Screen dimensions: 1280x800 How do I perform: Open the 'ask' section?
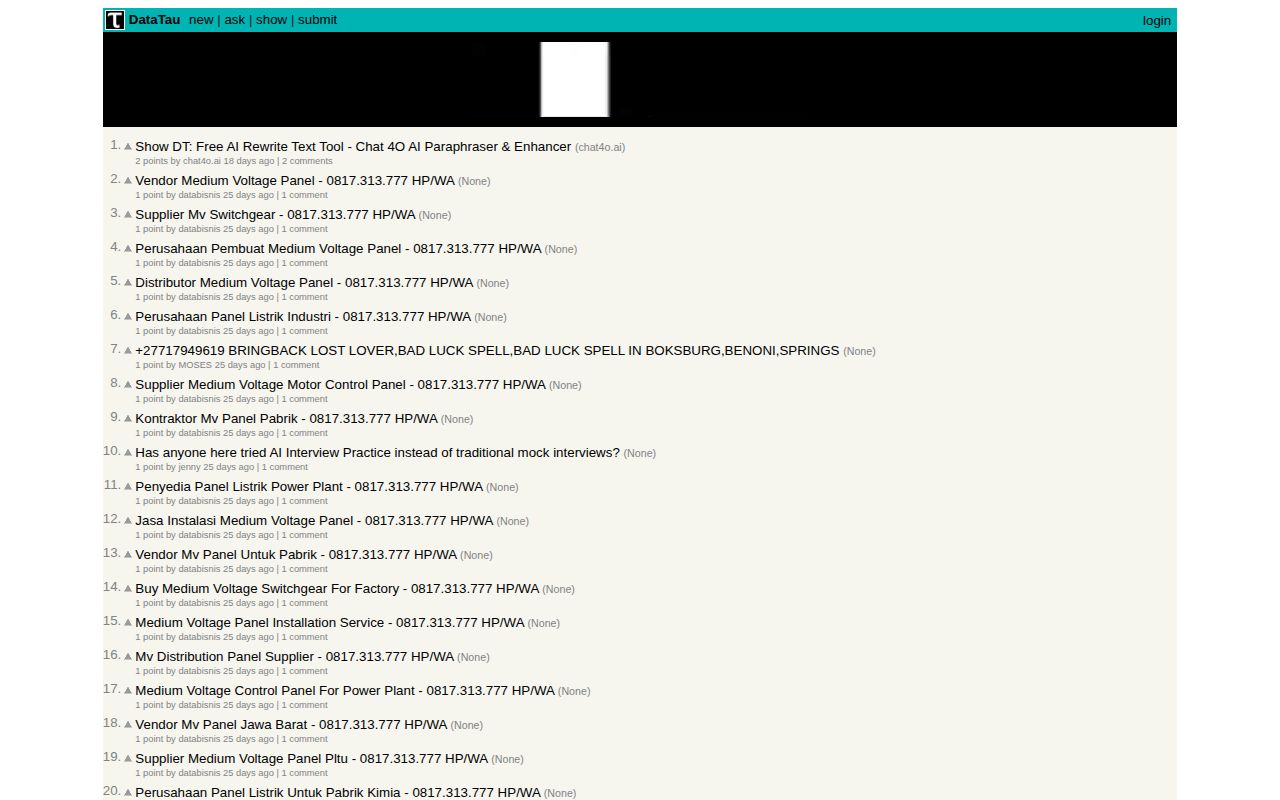(x=234, y=19)
